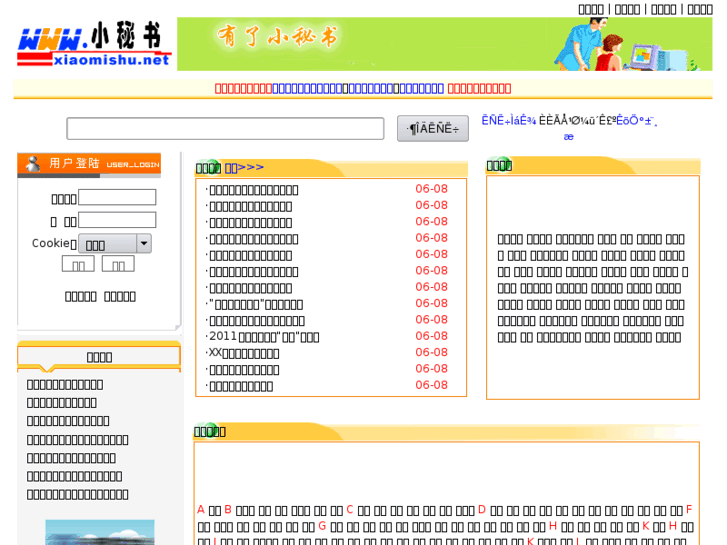Click the red text in yellow notice bar
This screenshot has width=727, height=545.
click(243, 89)
